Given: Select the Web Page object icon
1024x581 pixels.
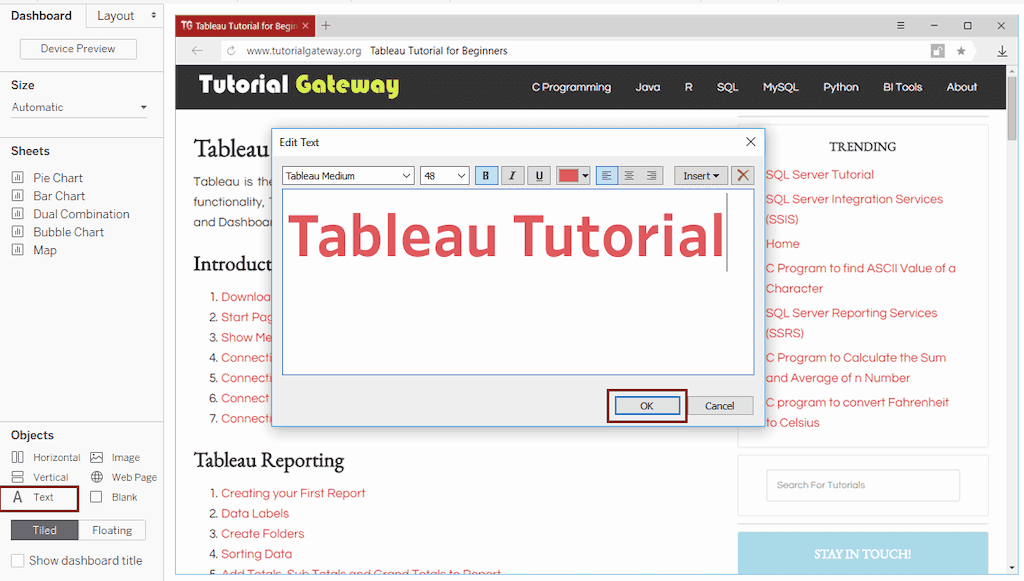Looking at the screenshot, I should [97, 477].
